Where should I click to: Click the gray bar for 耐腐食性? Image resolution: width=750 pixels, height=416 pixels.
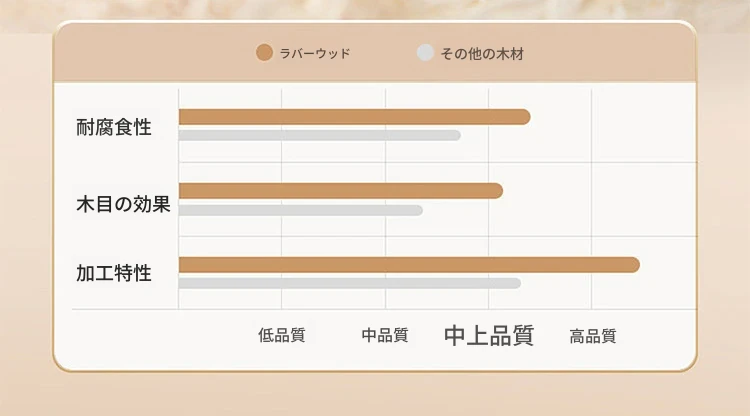320,135
